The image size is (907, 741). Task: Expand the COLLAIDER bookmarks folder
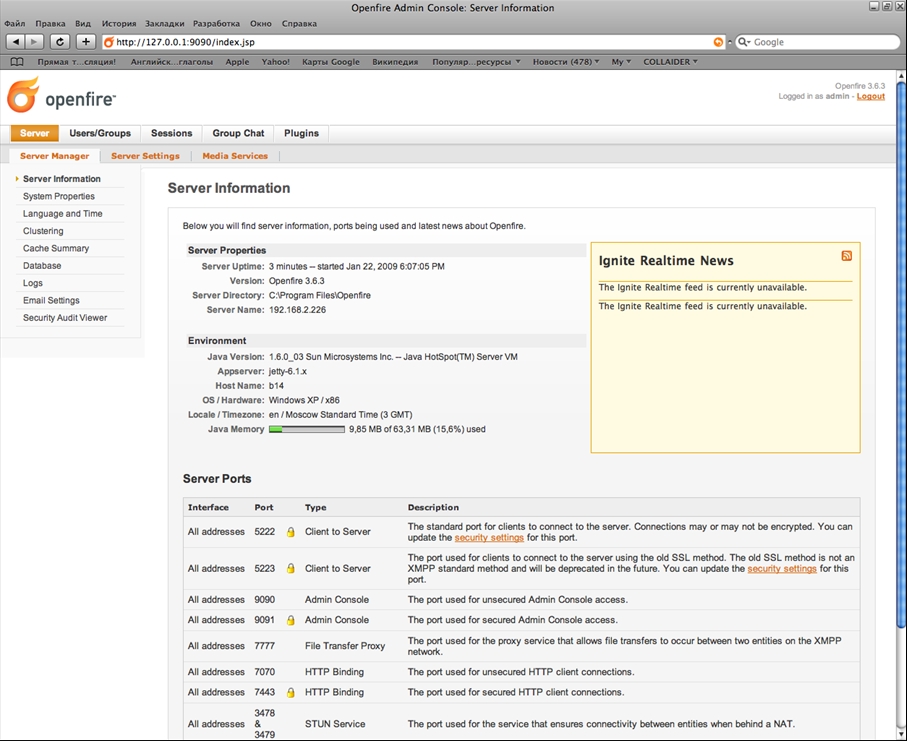(x=670, y=62)
